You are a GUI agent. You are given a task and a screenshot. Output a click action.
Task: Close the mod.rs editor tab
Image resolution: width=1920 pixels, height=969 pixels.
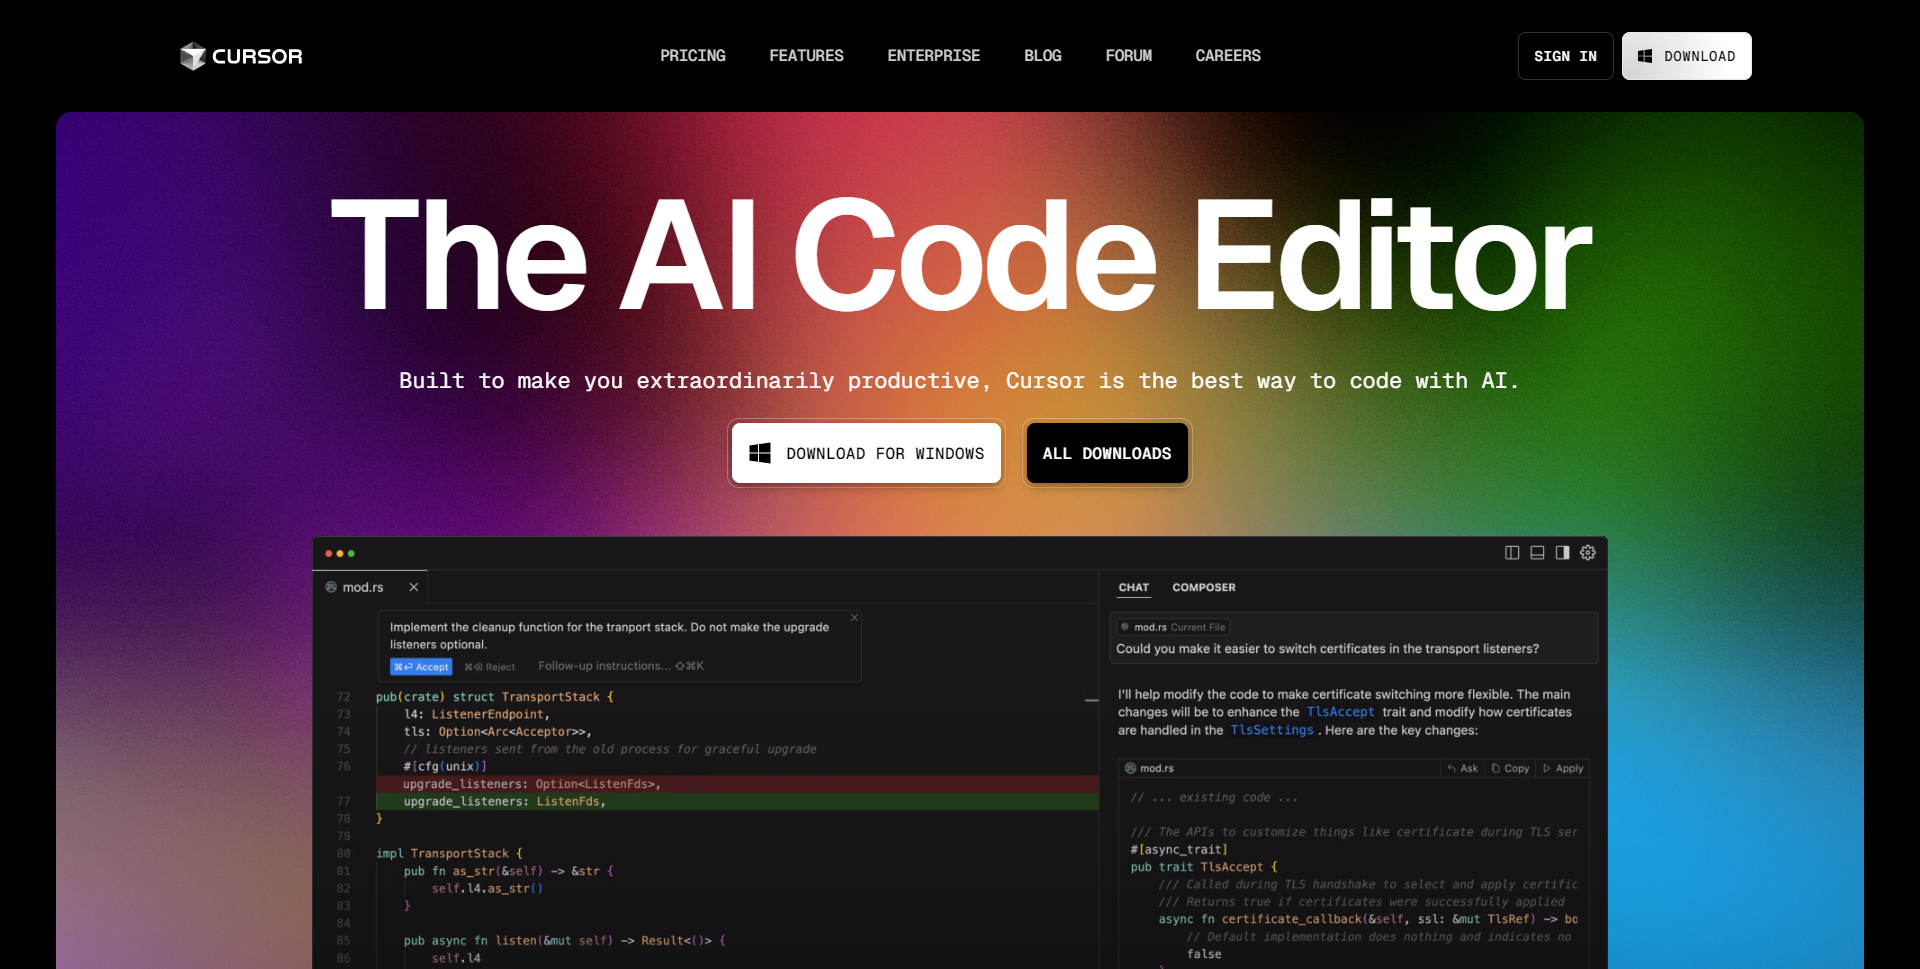click(x=413, y=587)
